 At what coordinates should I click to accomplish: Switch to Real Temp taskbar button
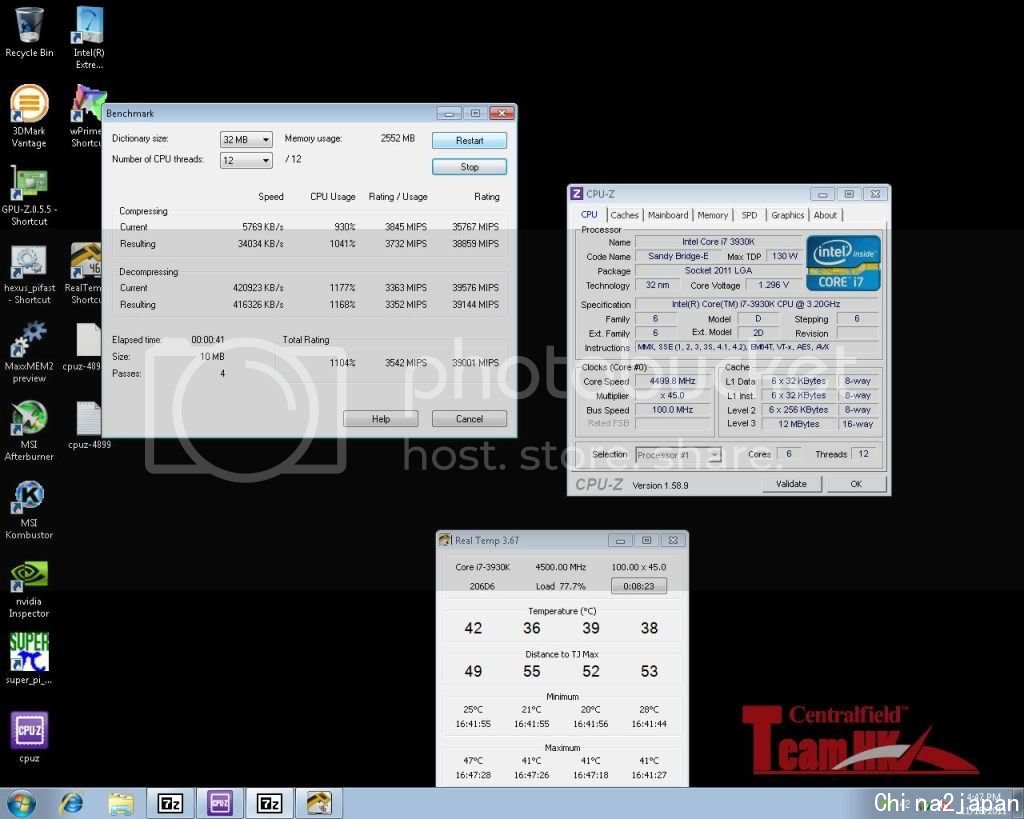click(x=319, y=803)
